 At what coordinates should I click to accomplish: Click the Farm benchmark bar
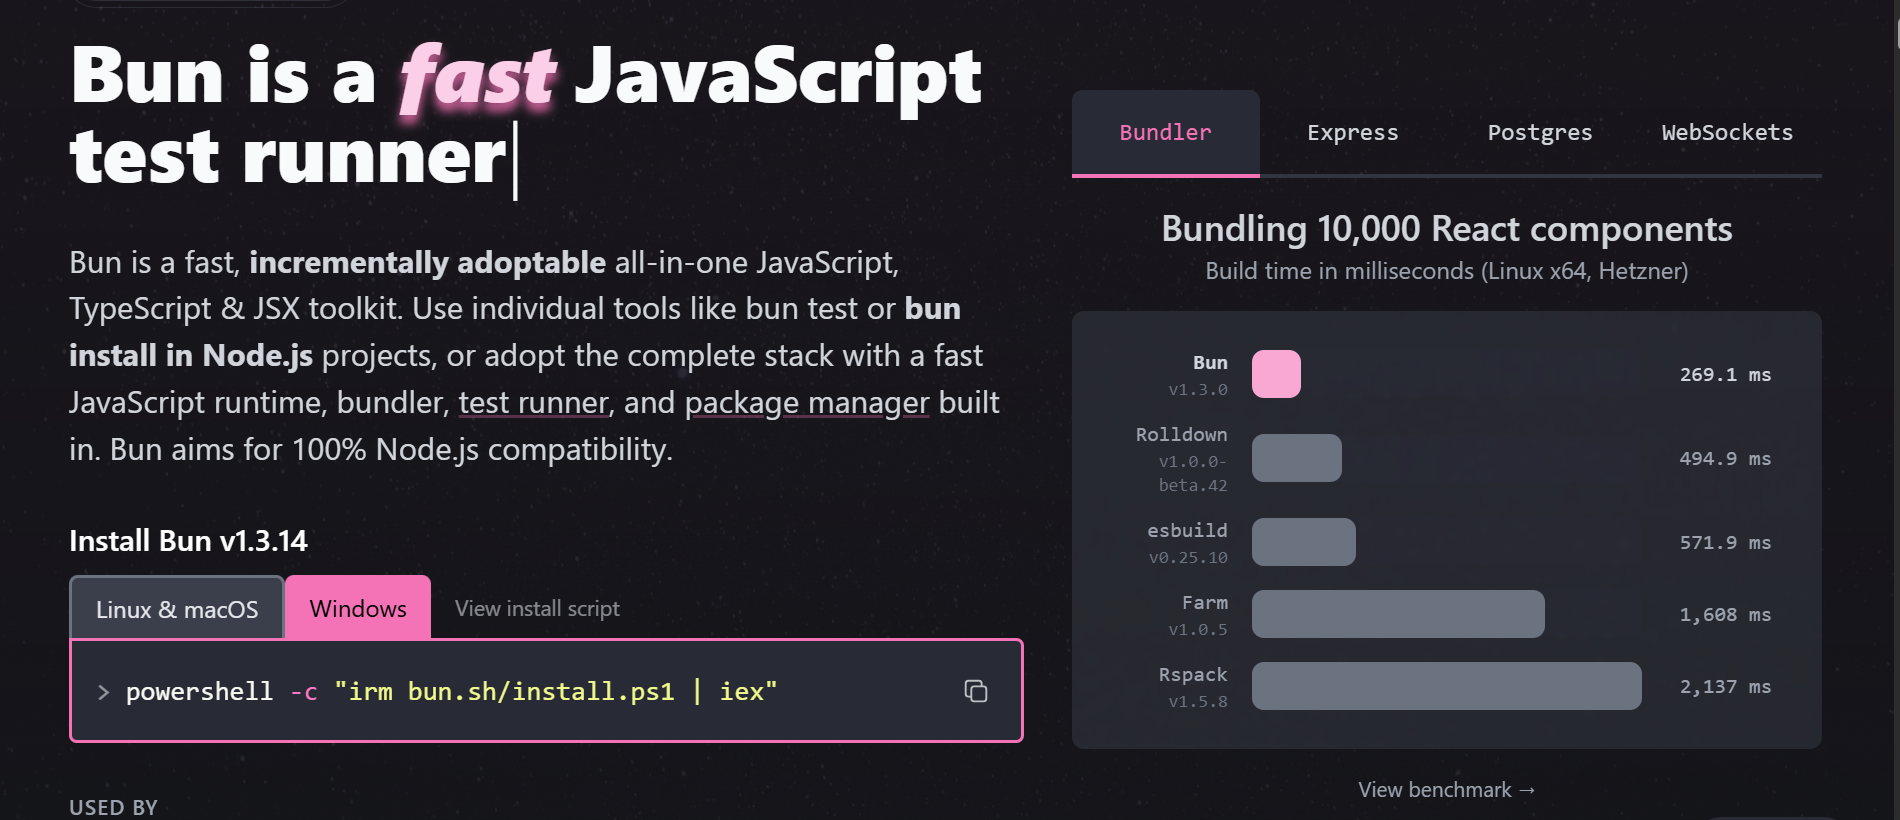pos(1398,614)
